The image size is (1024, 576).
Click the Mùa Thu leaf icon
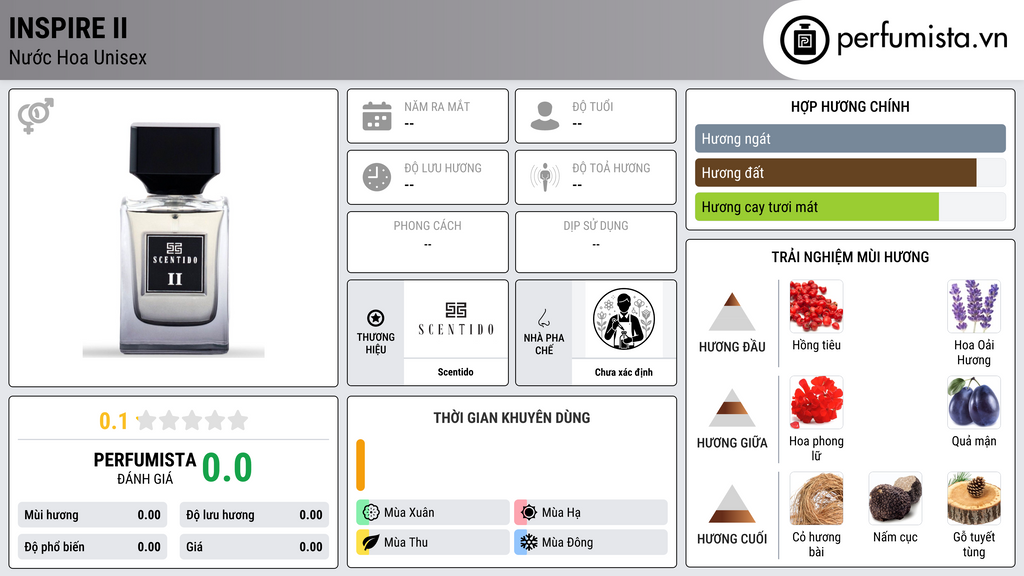(371, 542)
